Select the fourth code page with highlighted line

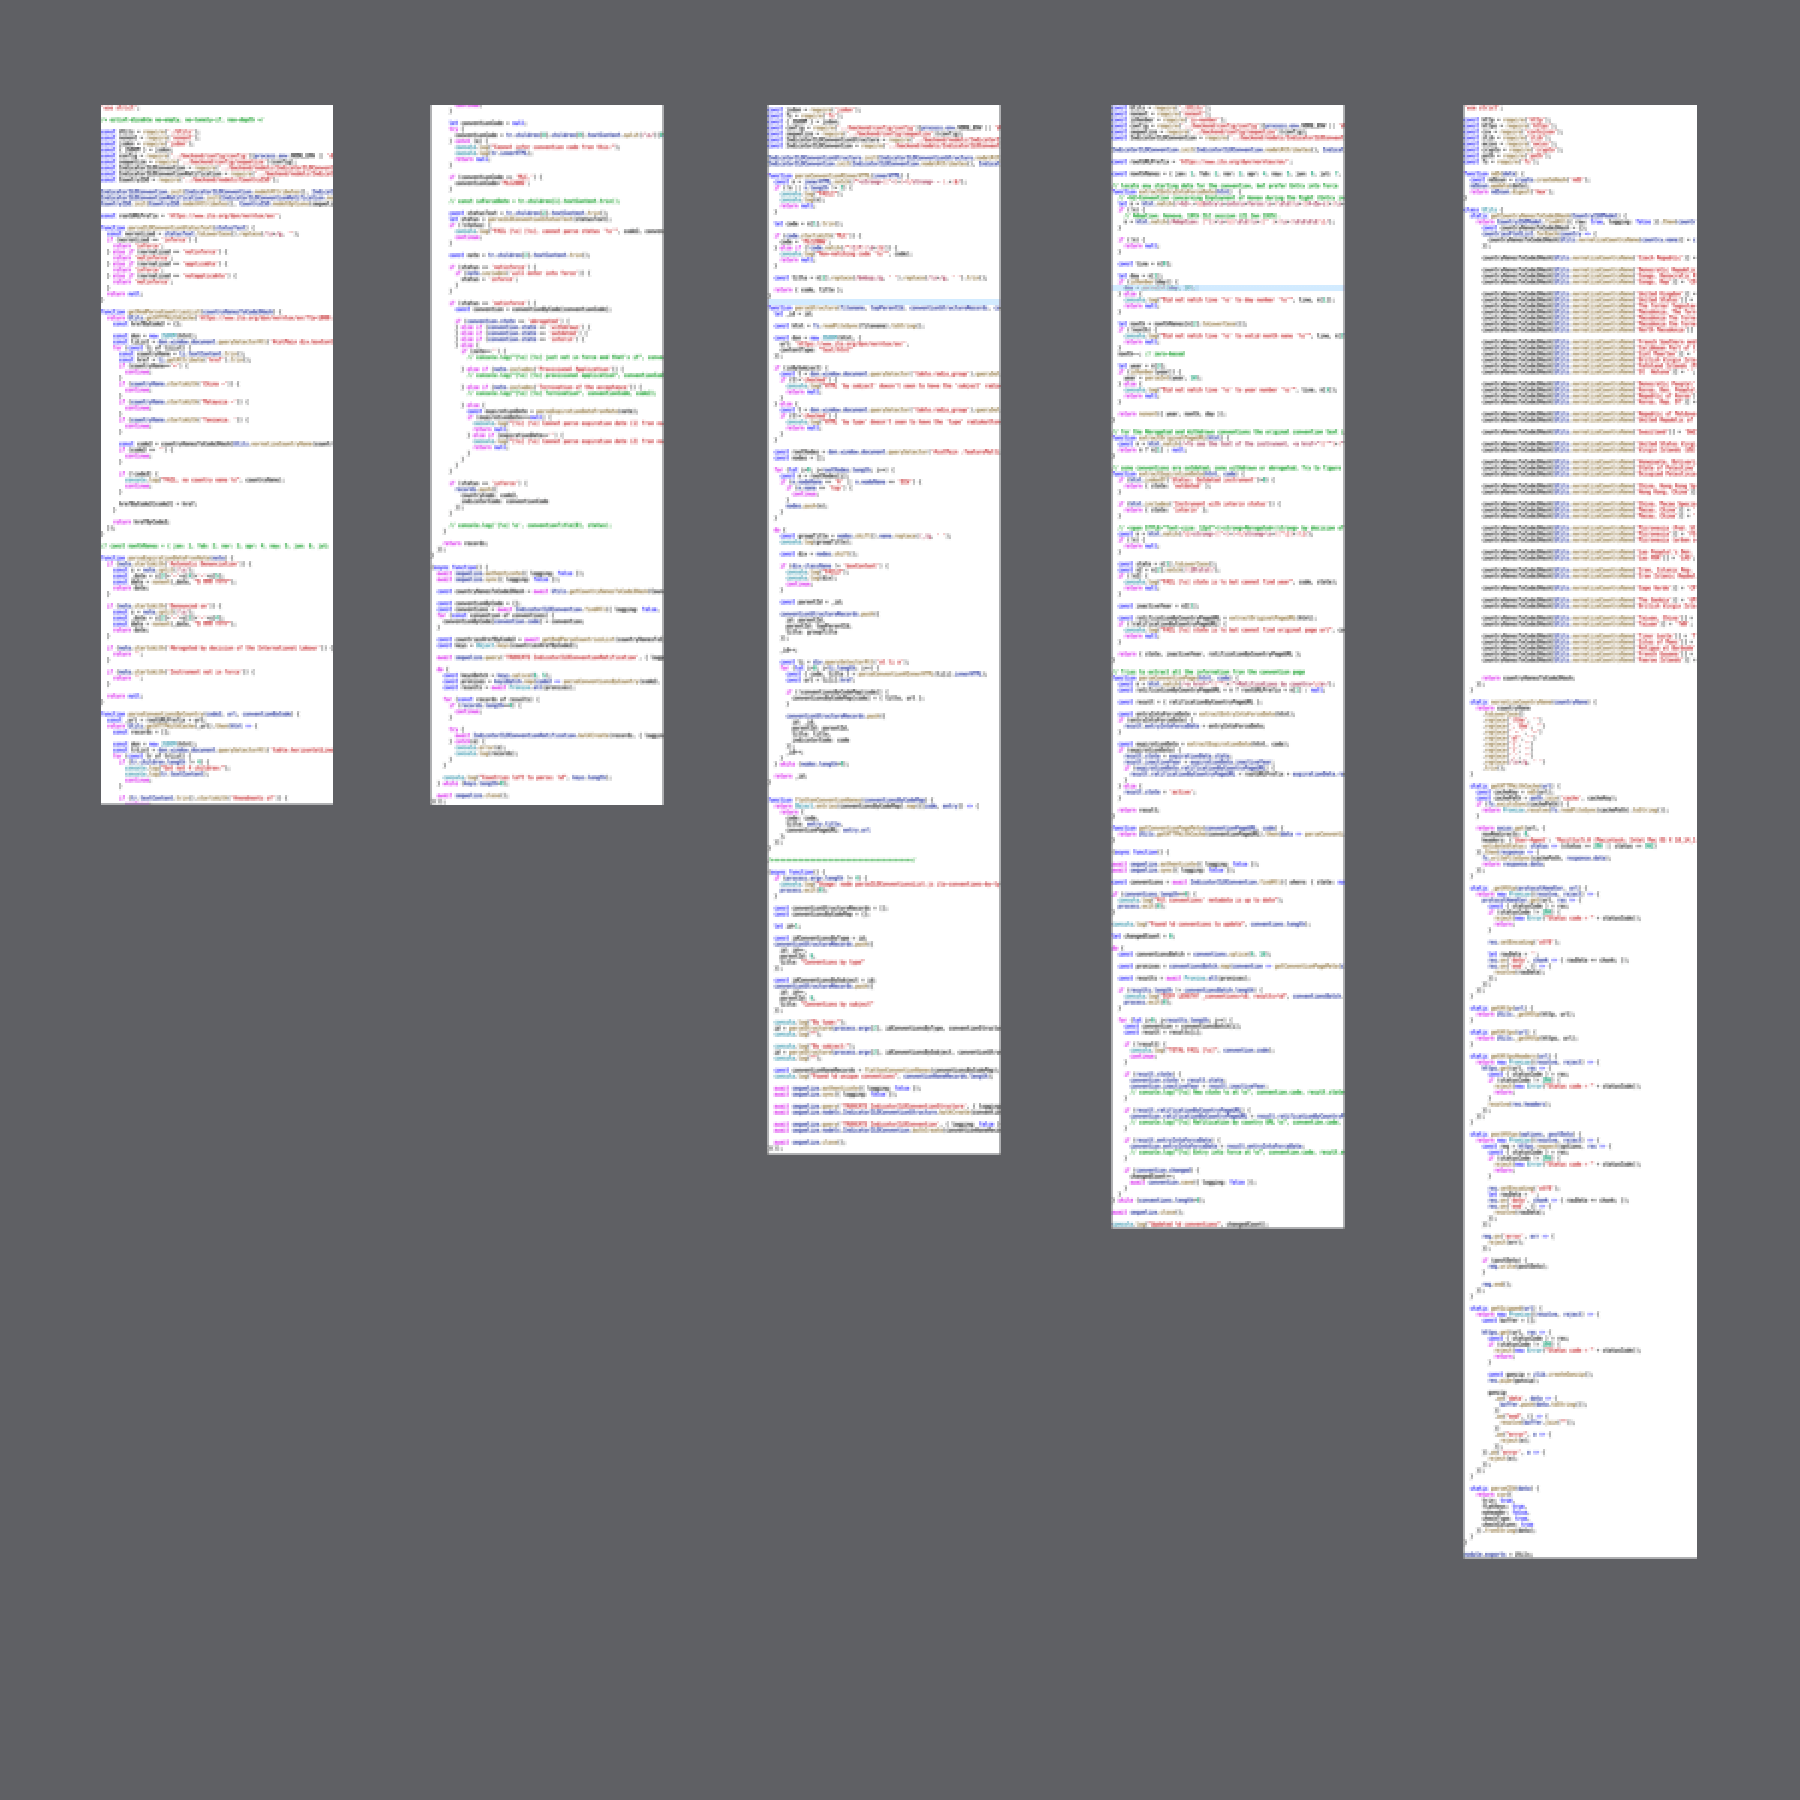[1228, 666]
